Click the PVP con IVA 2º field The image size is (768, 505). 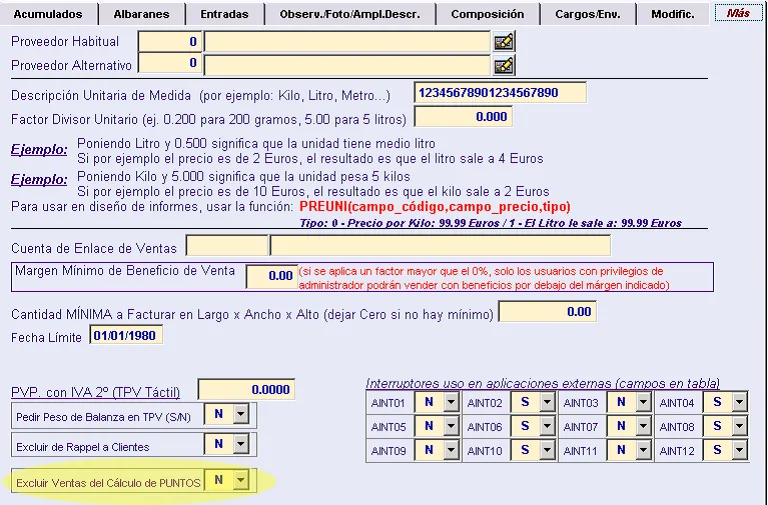pyautogui.click(x=246, y=390)
